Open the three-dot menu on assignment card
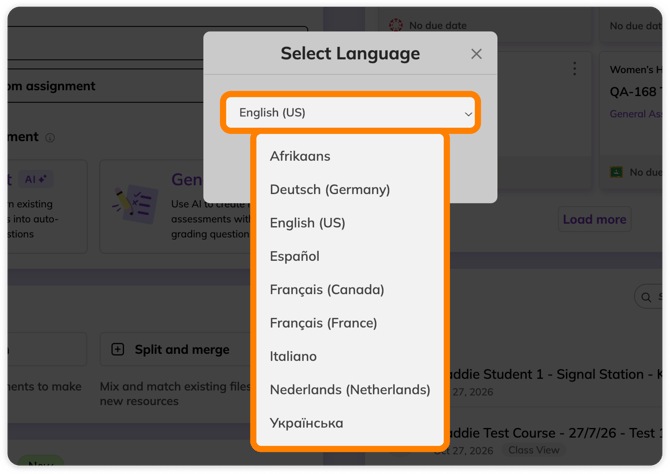The width and height of the screenshot is (670, 474). tap(574, 68)
